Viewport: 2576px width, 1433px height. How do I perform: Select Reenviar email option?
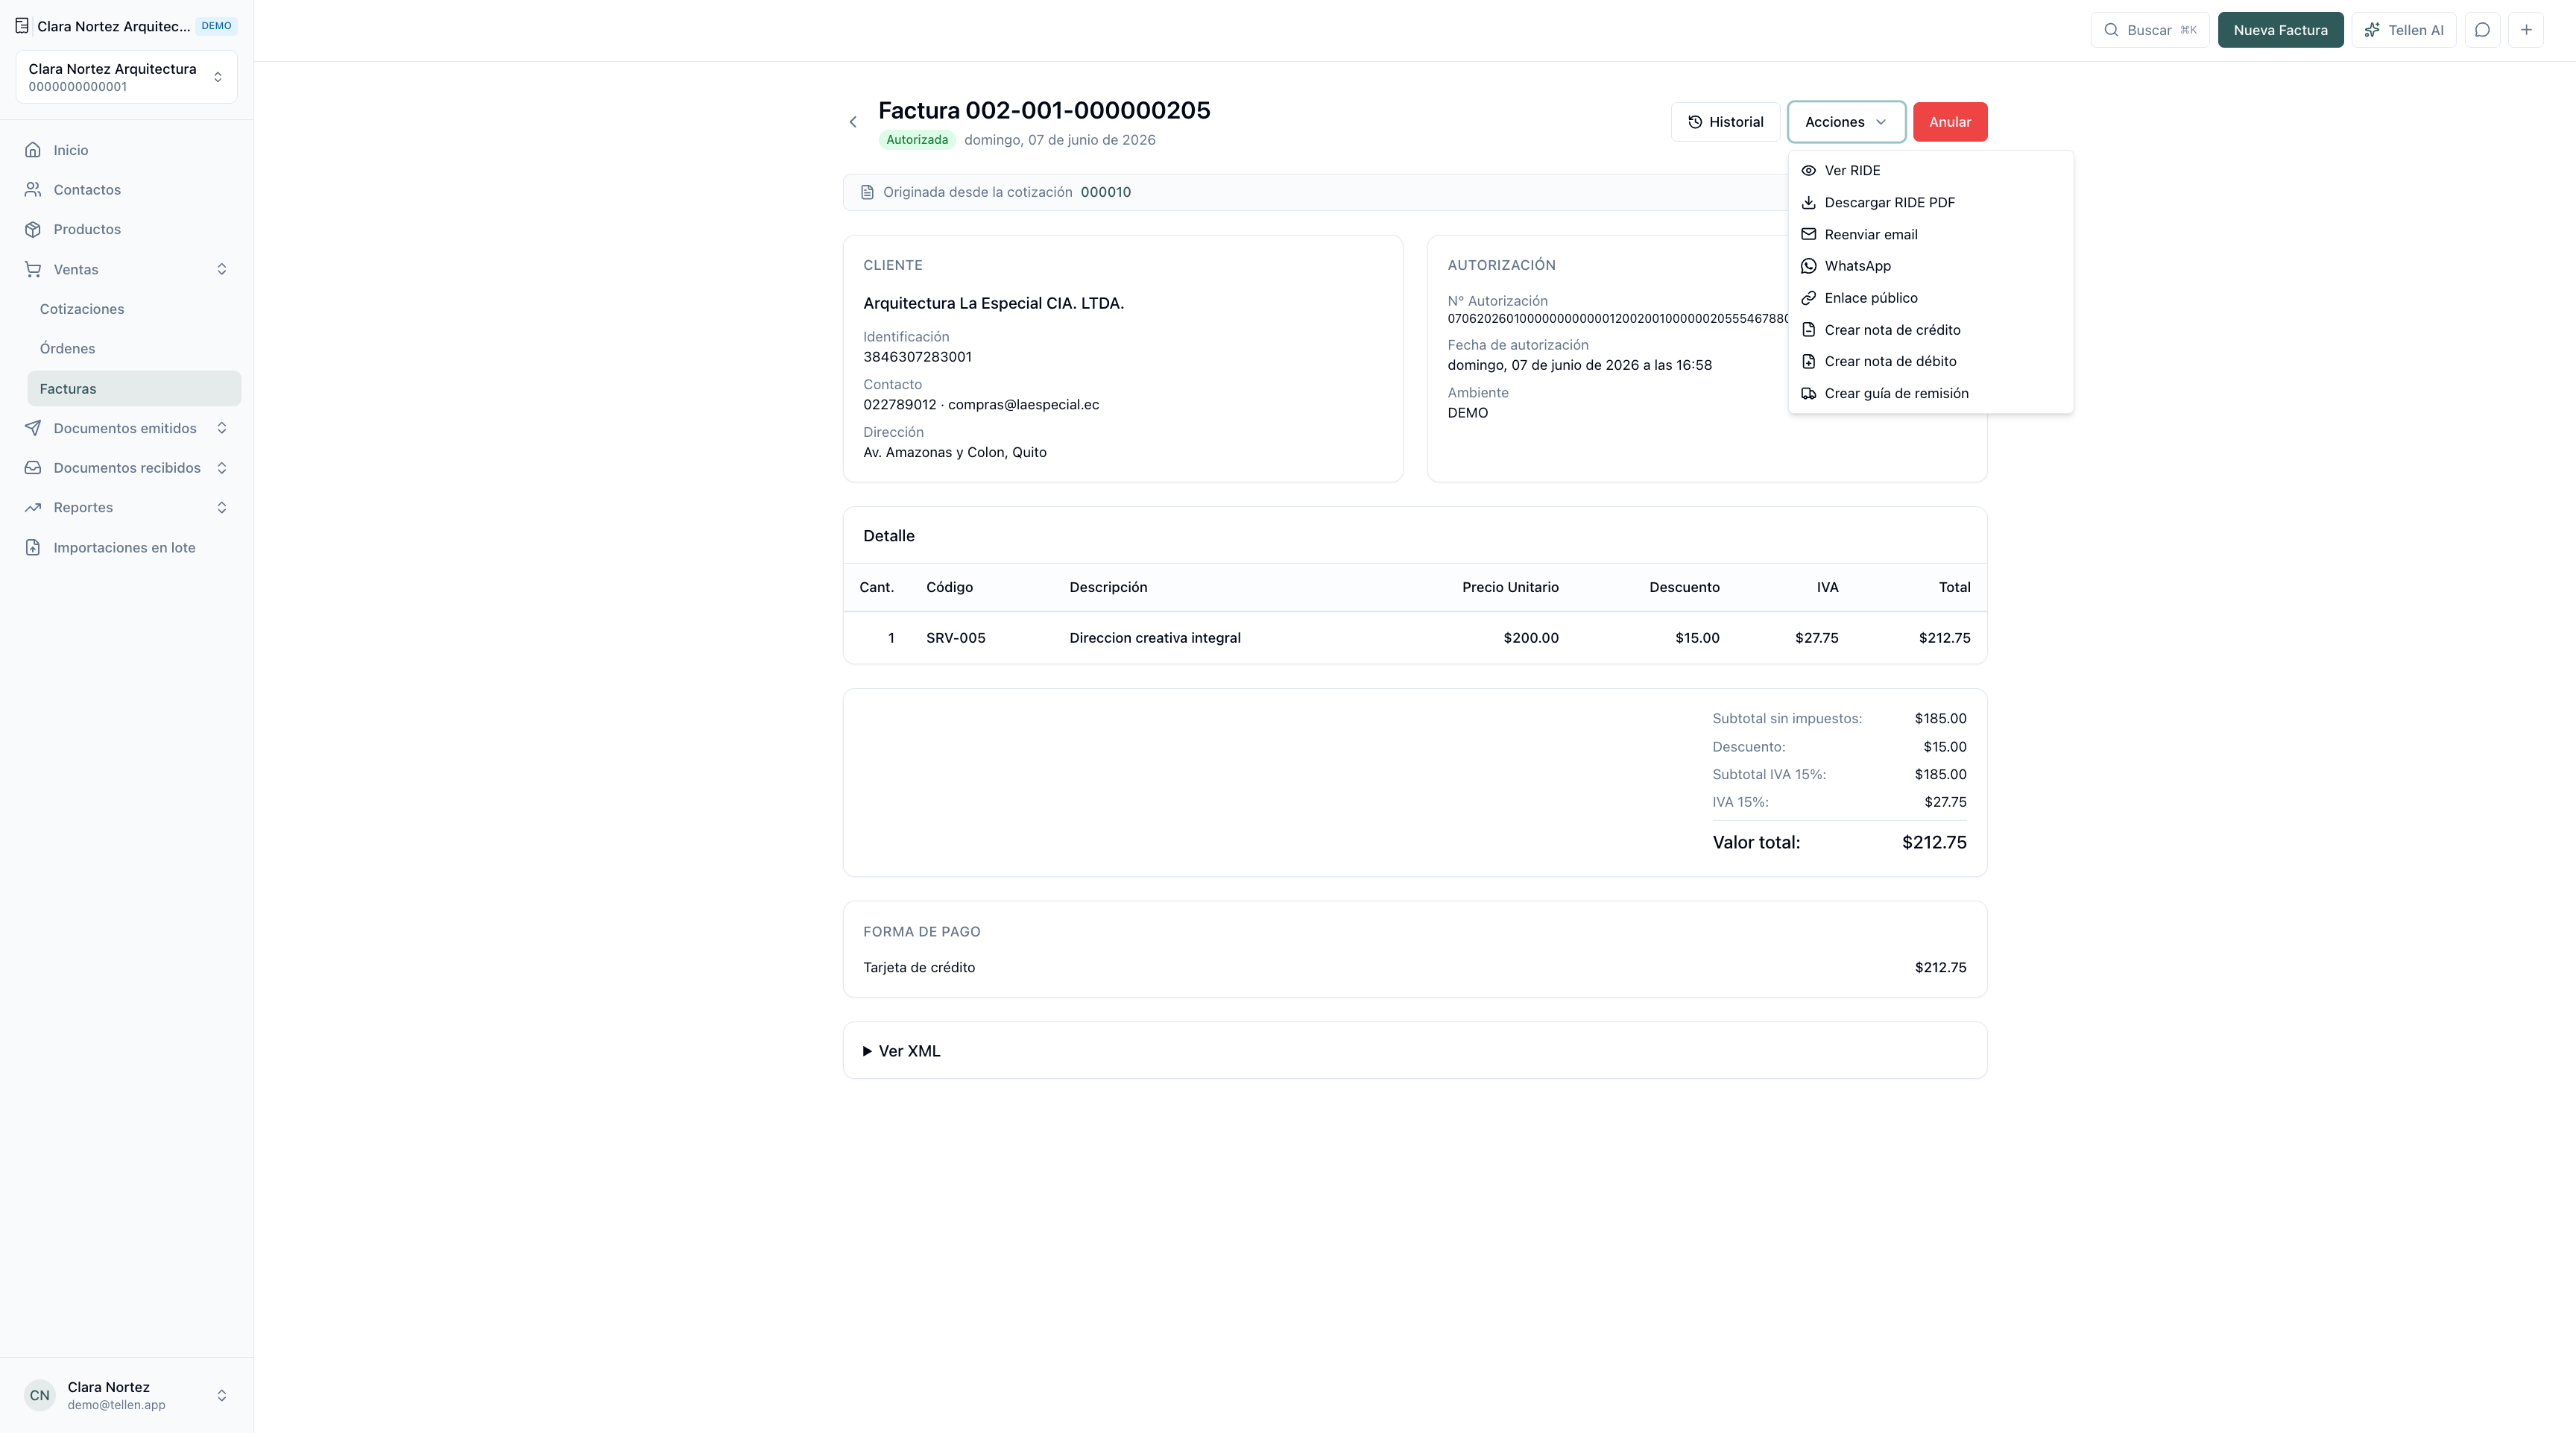coord(1930,234)
